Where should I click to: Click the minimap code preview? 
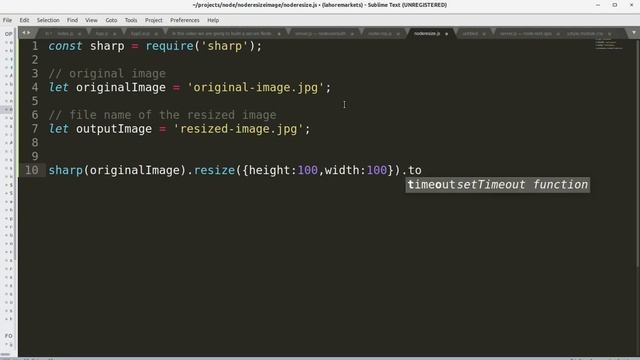[x=609, y=44]
